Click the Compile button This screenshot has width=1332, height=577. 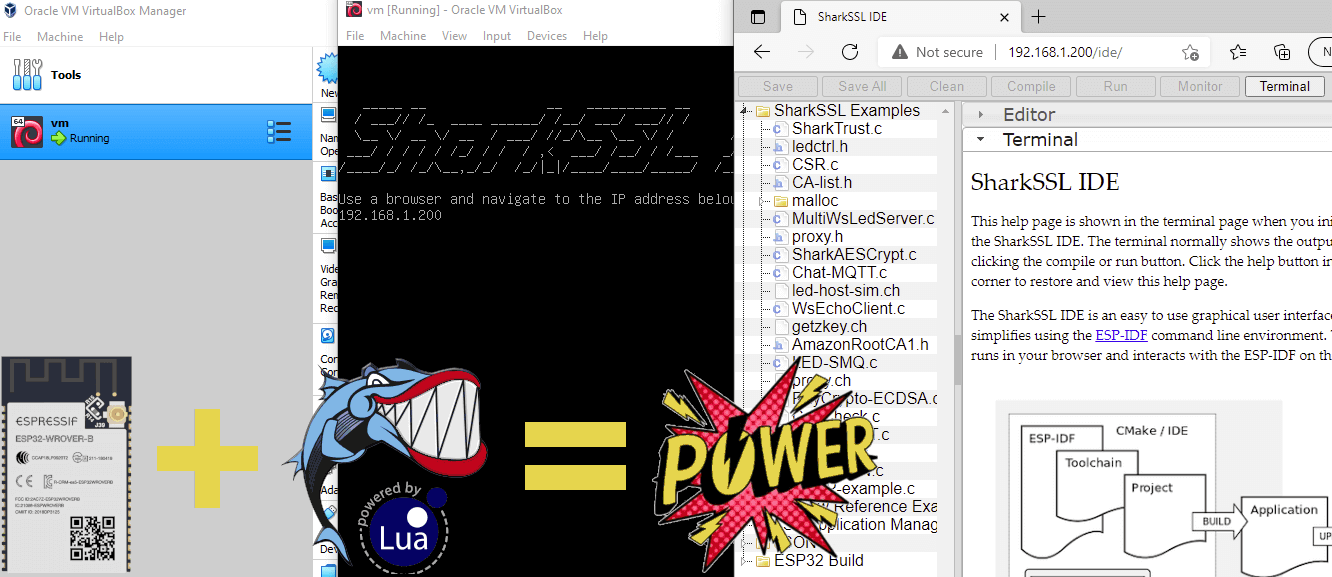point(1031,86)
